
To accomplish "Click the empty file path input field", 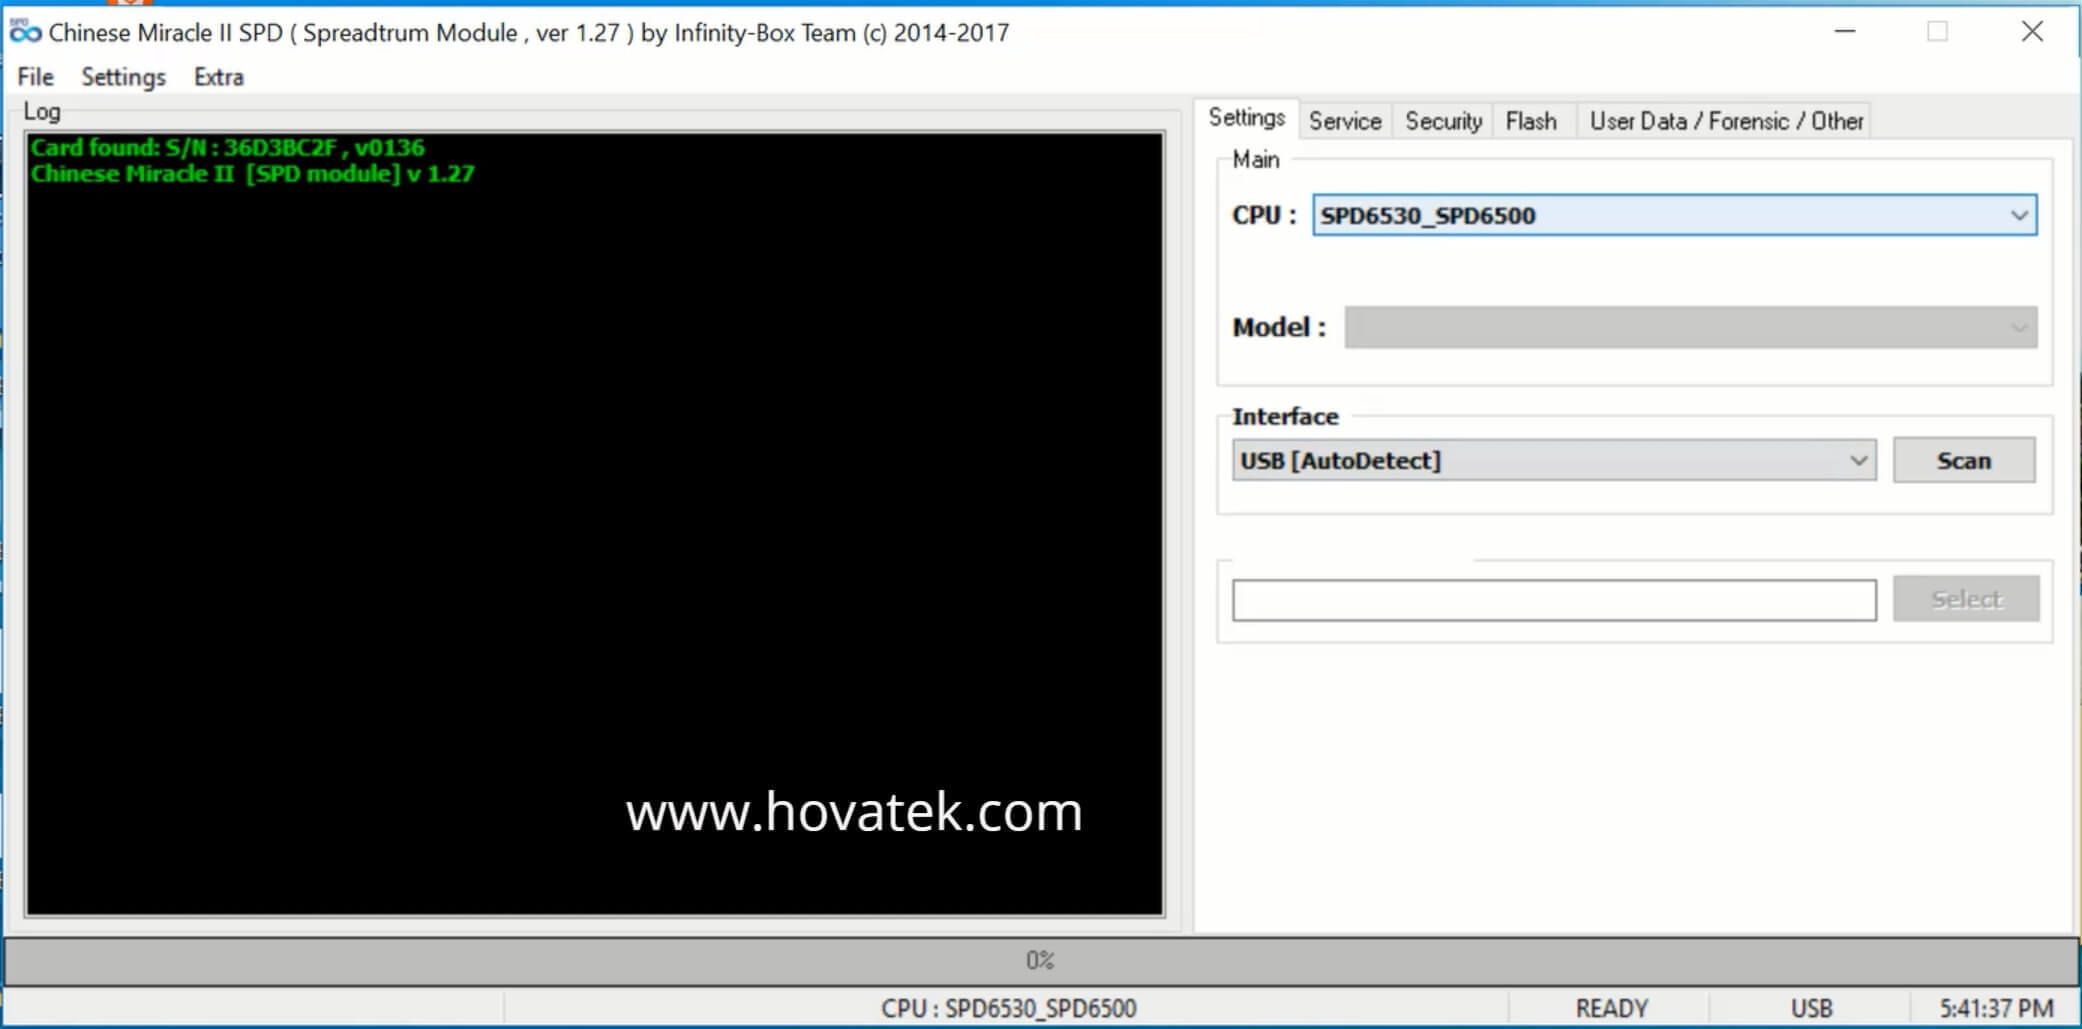I will [x=1554, y=600].
